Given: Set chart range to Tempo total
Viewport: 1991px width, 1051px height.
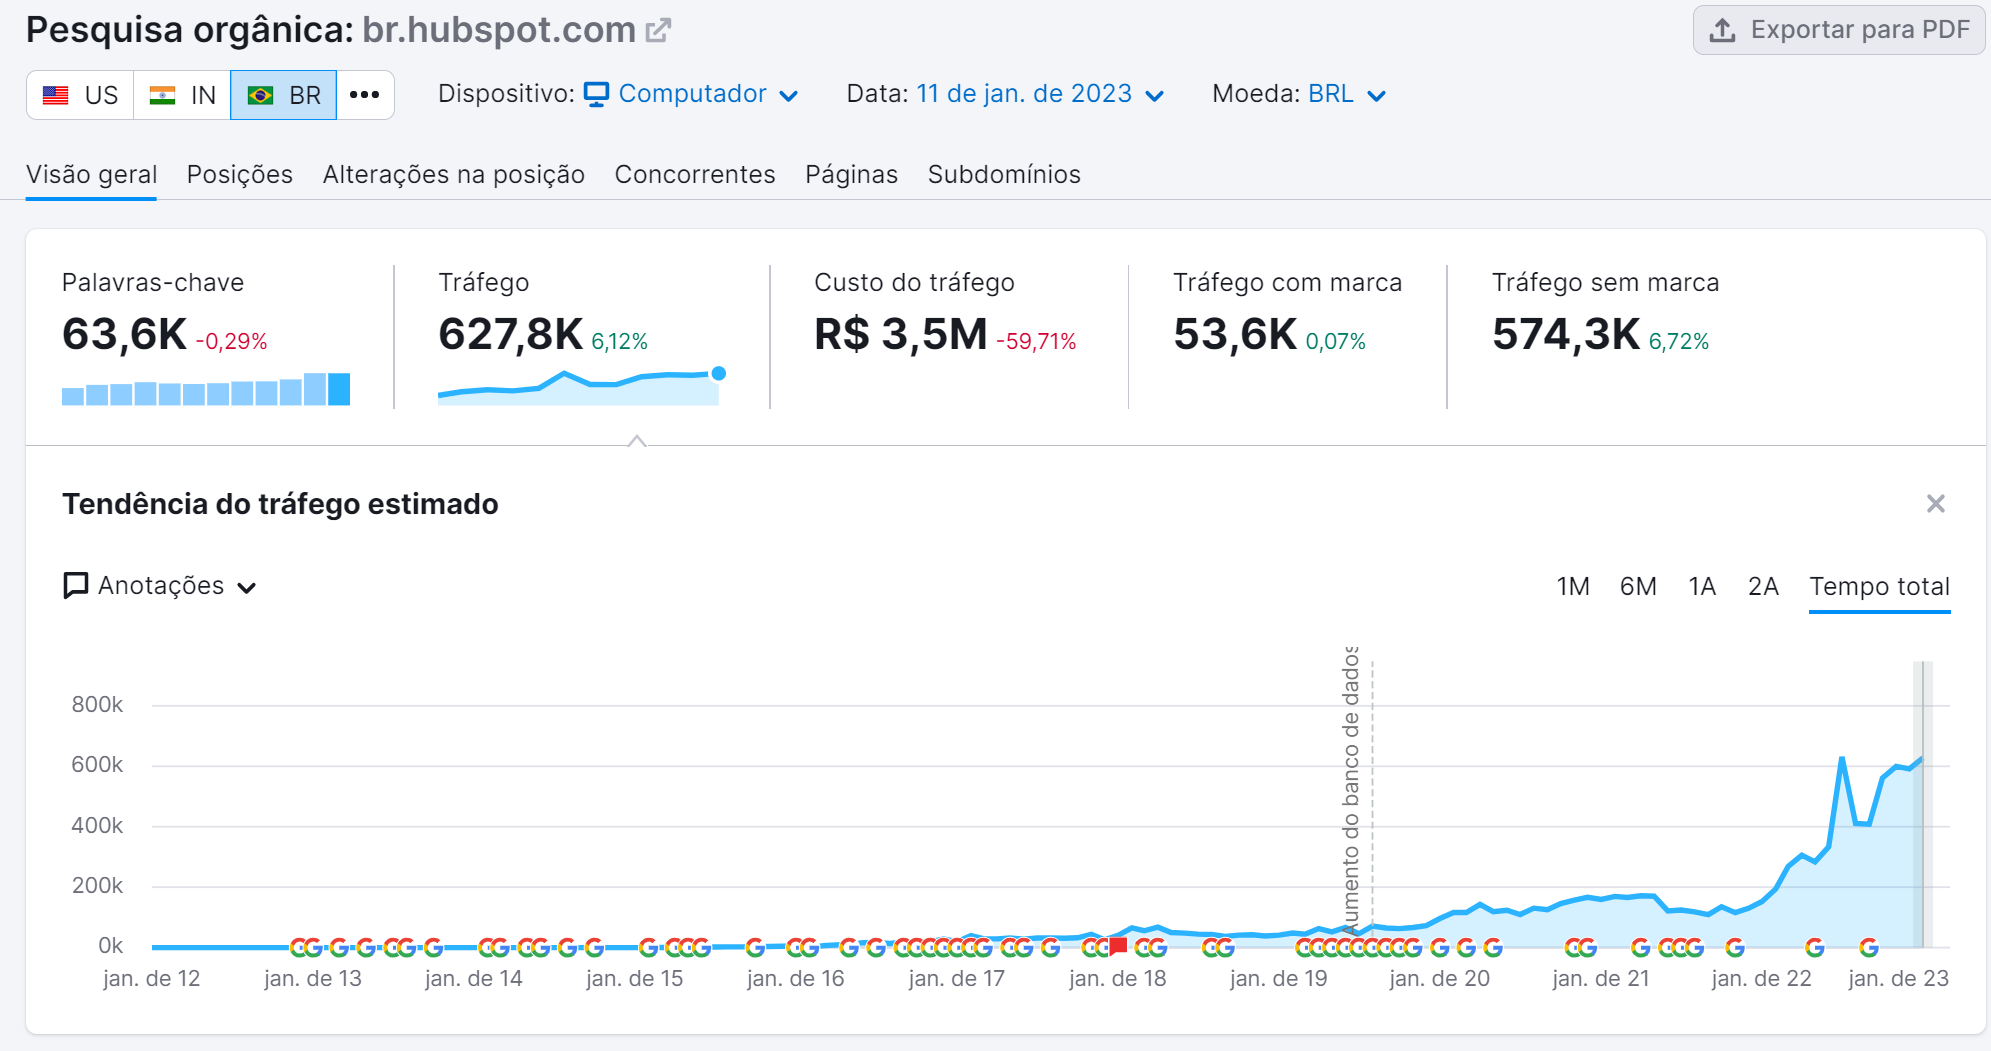Looking at the screenshot, I should pyautogui.click(x=1879, y=587).
